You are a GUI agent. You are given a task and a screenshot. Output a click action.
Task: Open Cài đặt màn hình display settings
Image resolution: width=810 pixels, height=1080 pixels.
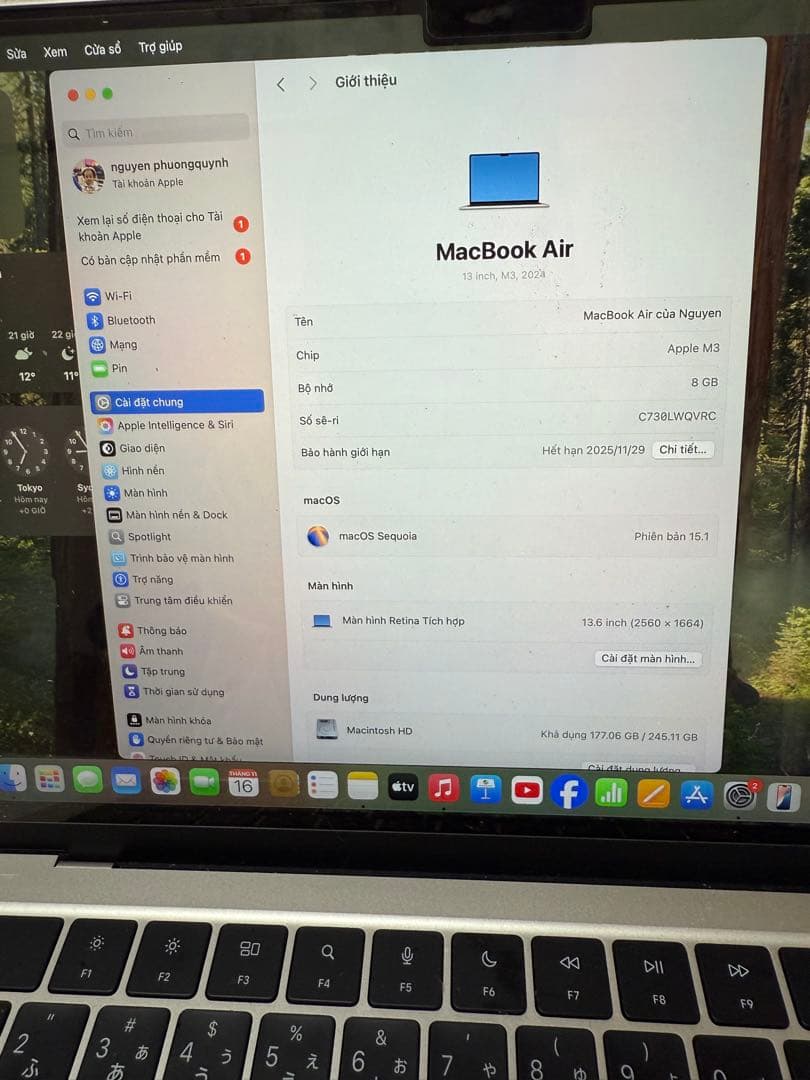(648, 658)
